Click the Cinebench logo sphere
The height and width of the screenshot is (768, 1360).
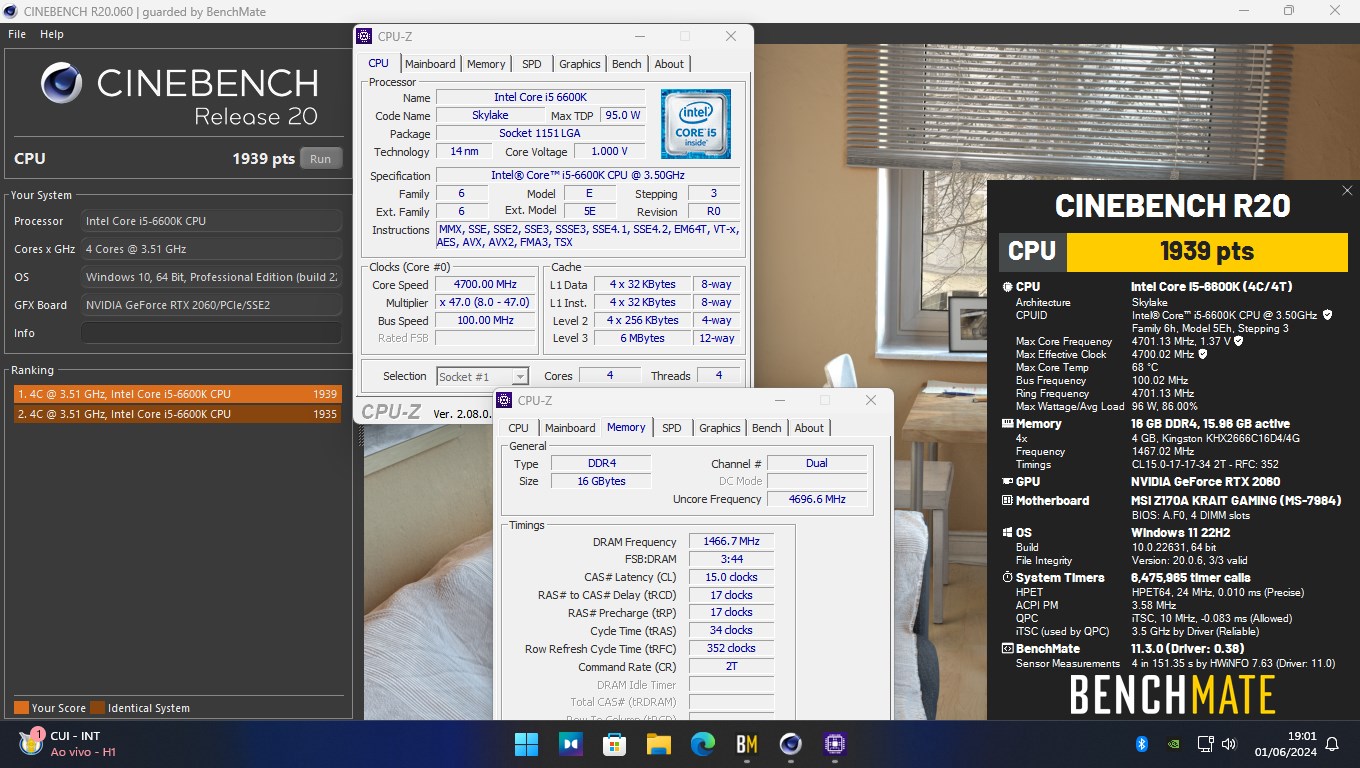(x=62, y=83)
